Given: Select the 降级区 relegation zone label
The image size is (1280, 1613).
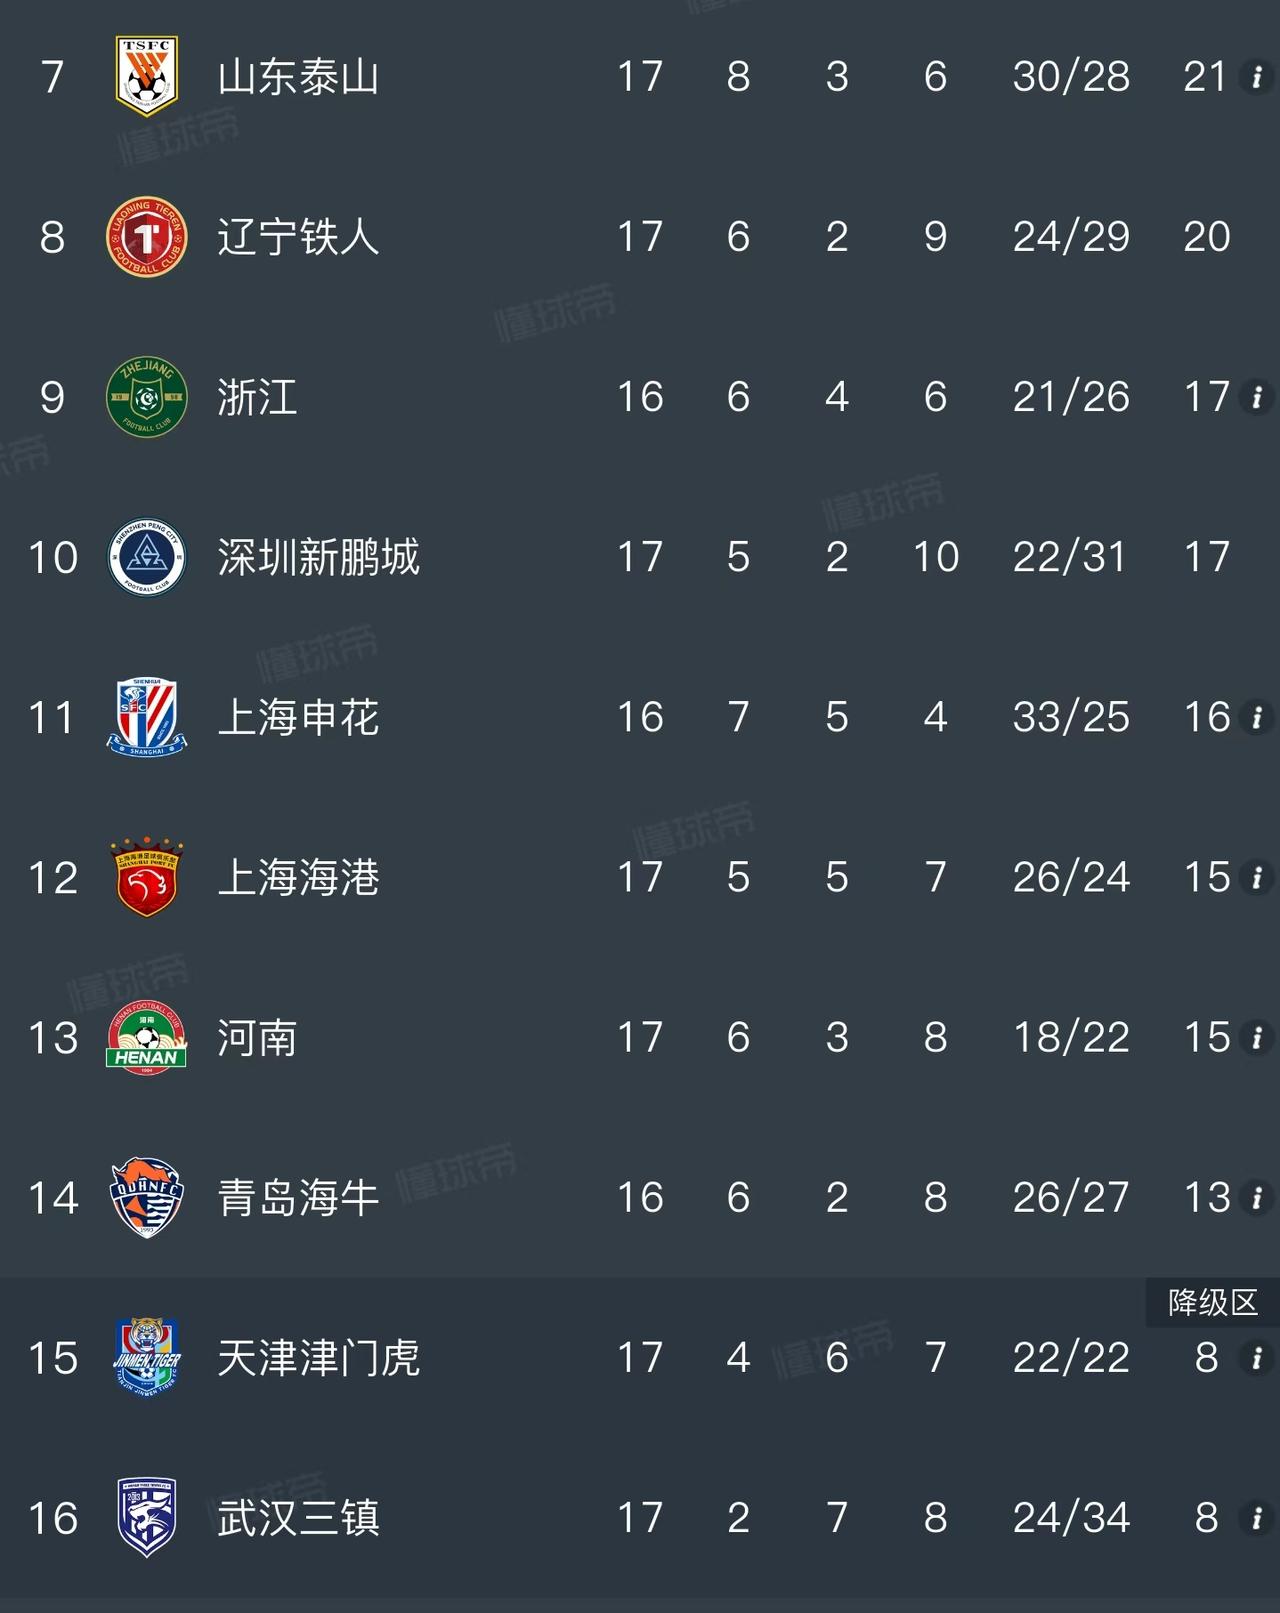Looking at the screenshot, I should pos(1212,1302).
